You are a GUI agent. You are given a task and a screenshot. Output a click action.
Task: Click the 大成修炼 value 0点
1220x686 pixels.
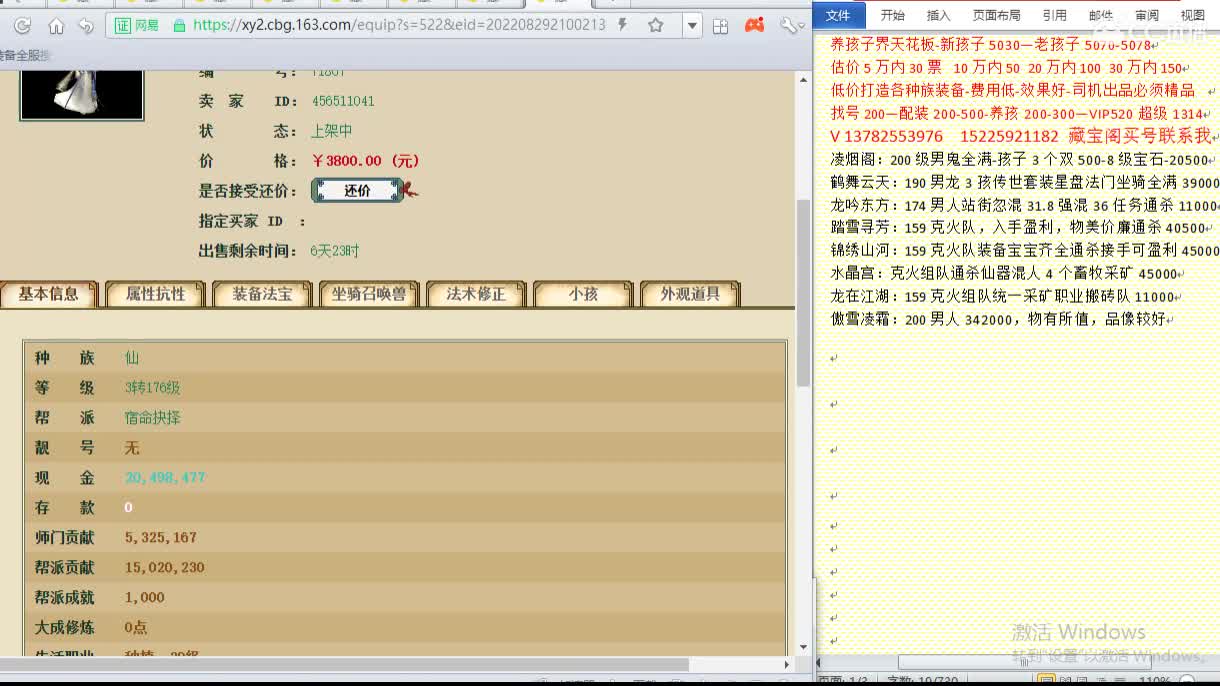136,628
